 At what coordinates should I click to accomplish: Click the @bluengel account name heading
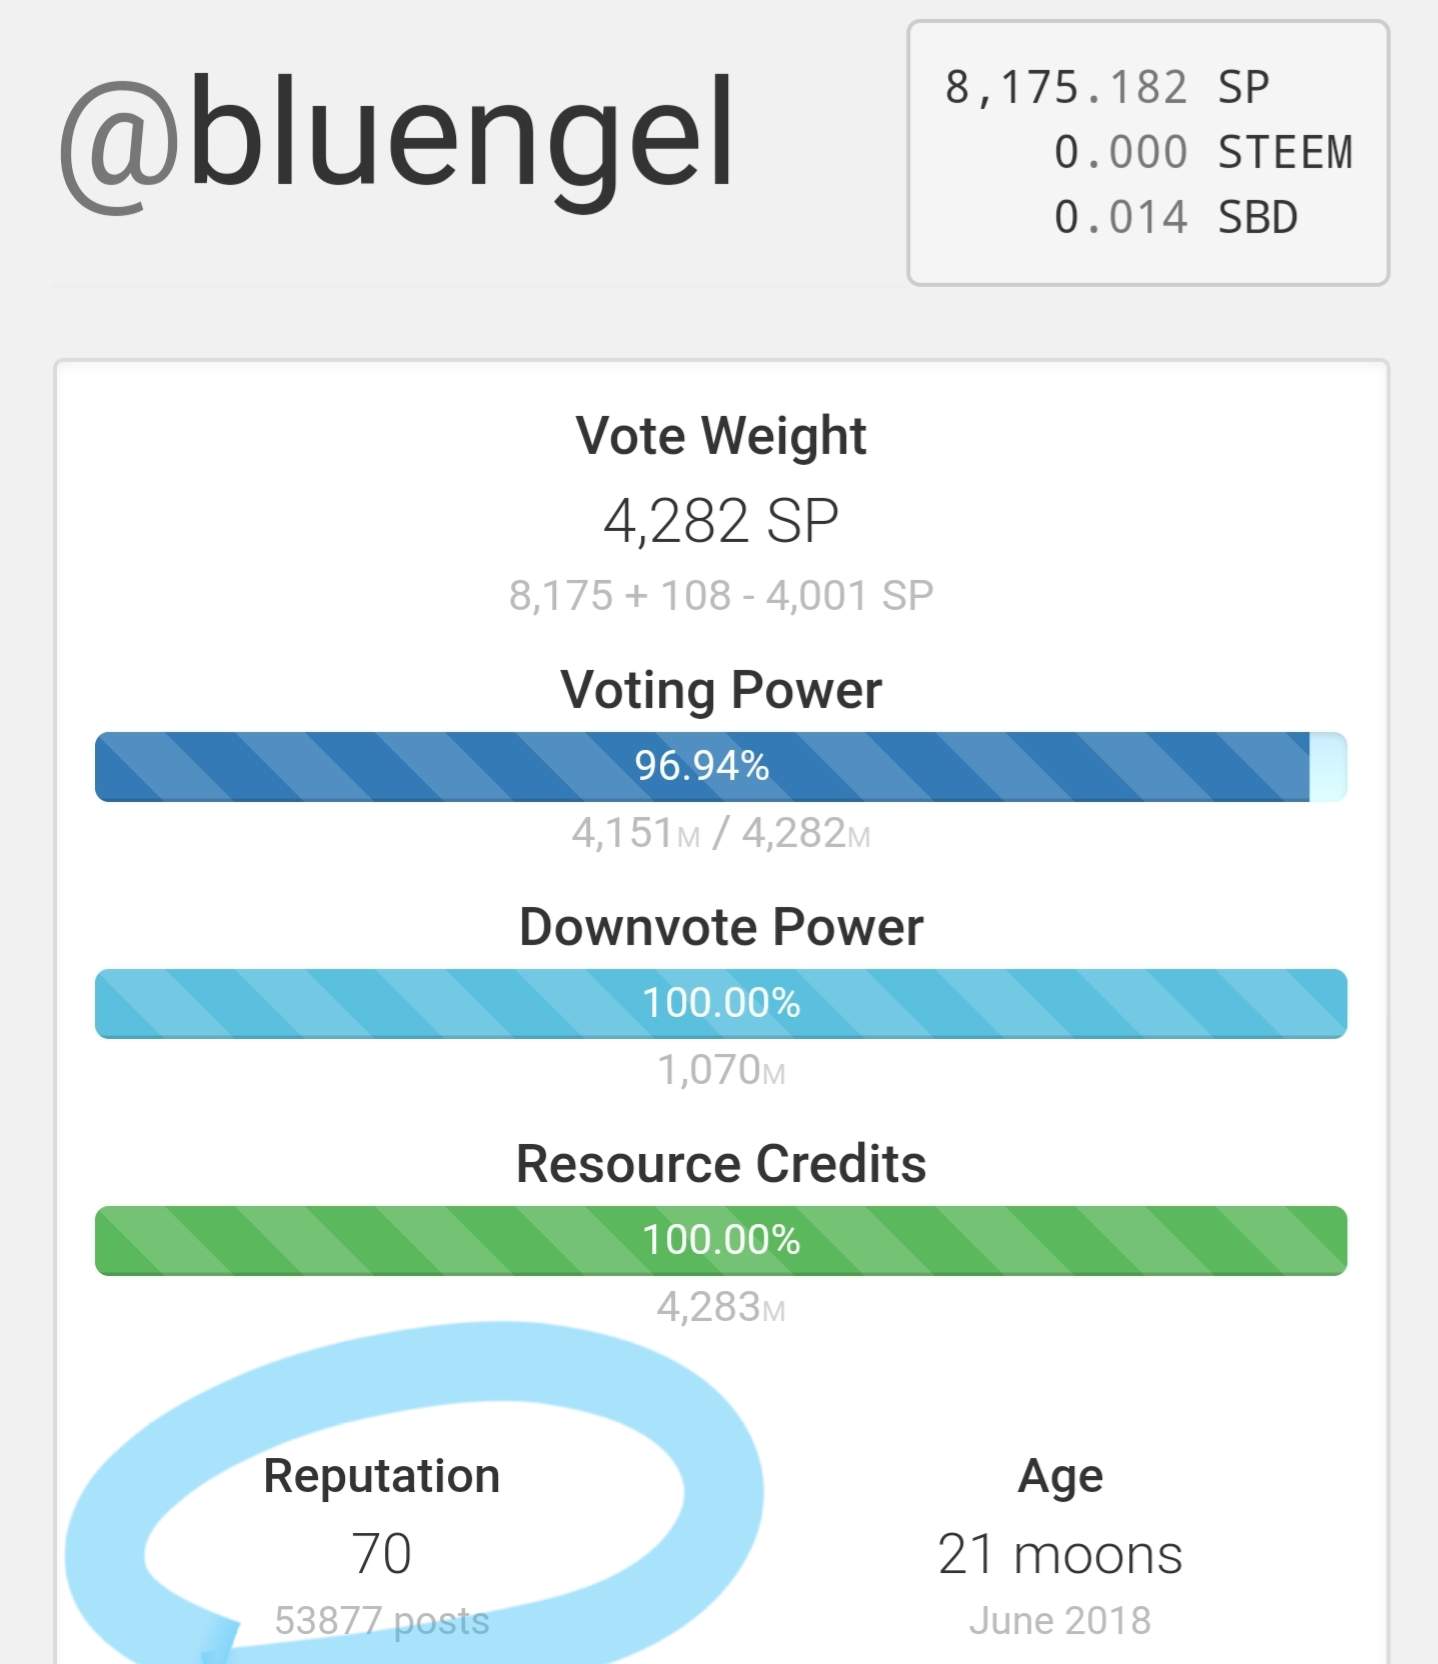click(x=397, y=135)
